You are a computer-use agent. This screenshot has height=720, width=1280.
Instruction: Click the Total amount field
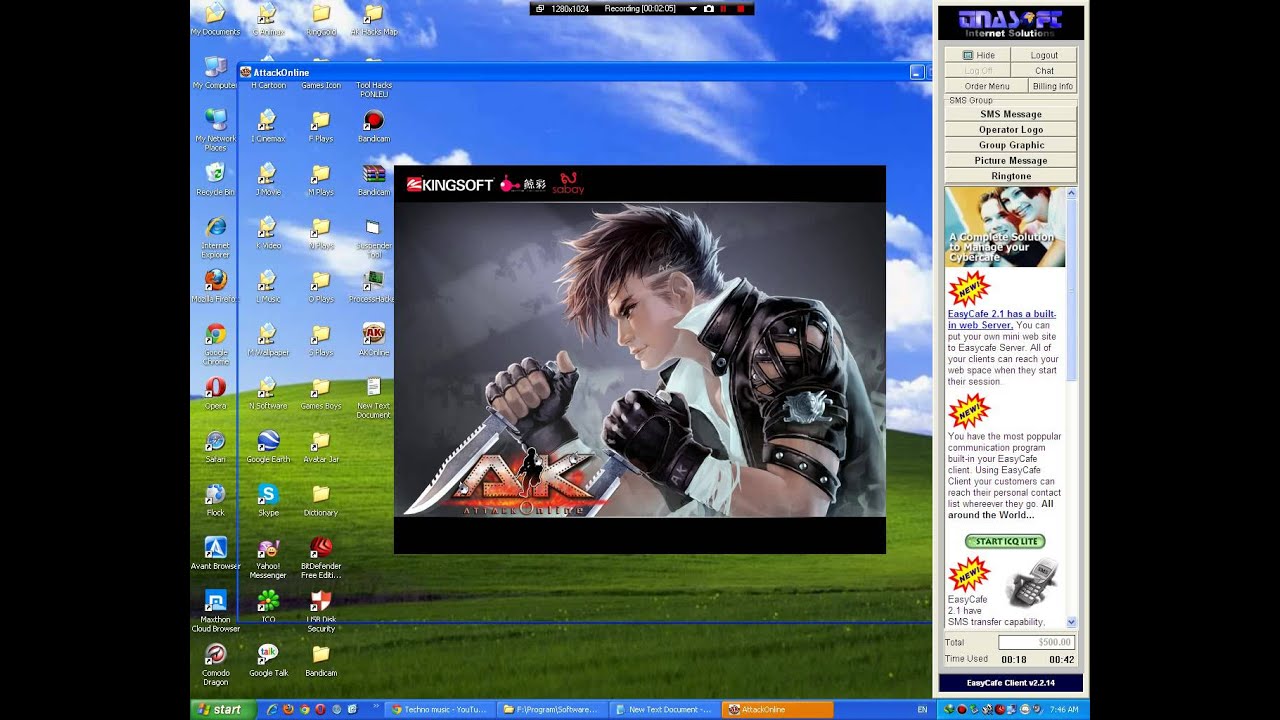point(1036,642)
